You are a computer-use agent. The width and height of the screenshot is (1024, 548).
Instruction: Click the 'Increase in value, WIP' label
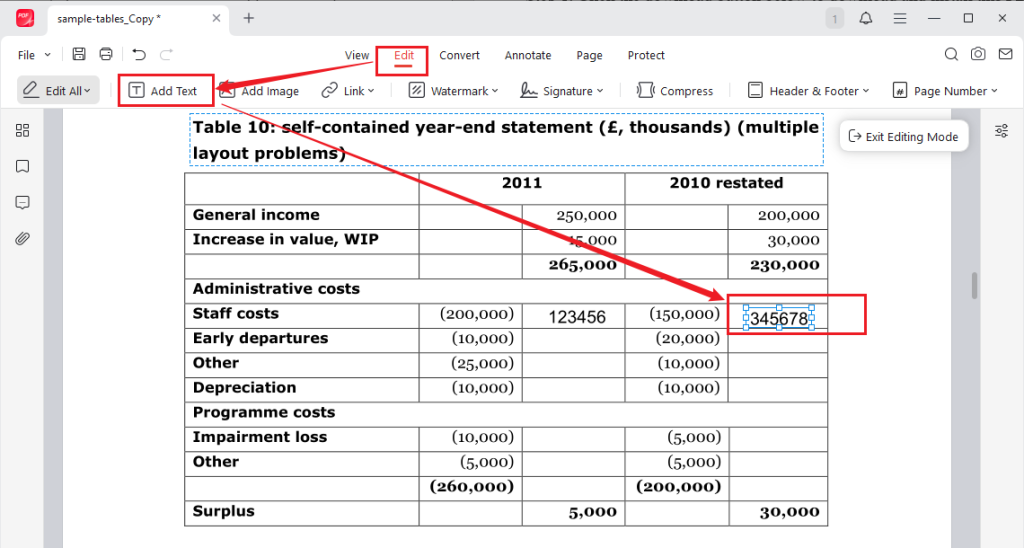tap(285, 240)
